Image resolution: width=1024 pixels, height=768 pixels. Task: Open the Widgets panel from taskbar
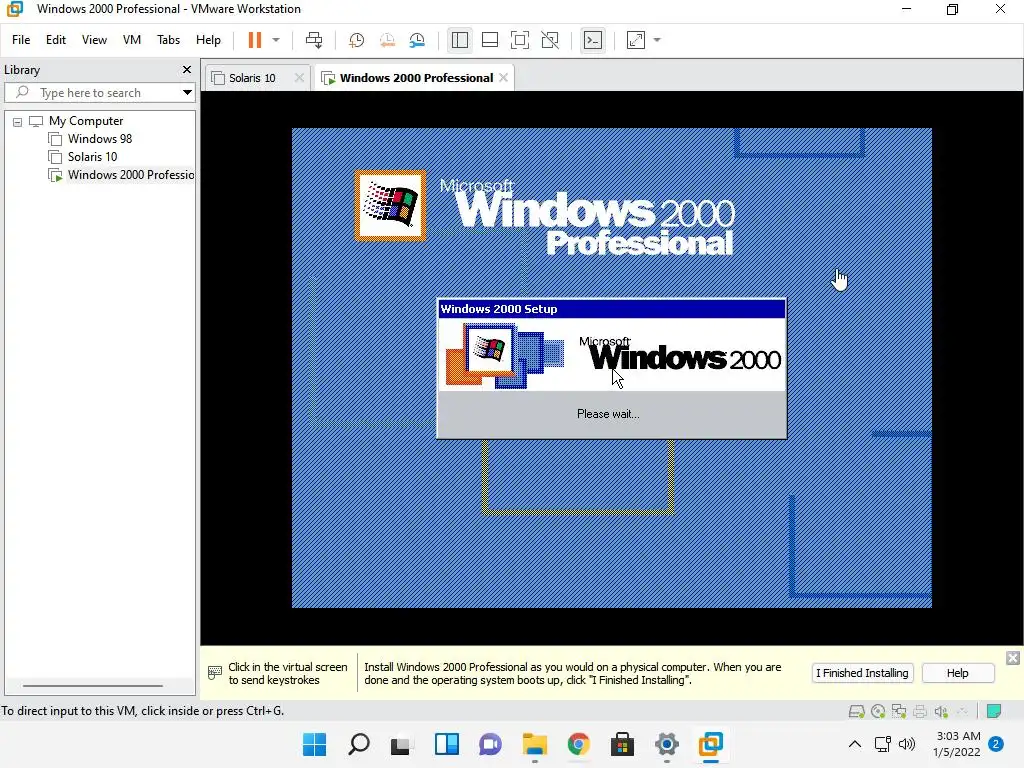(447, 744)
